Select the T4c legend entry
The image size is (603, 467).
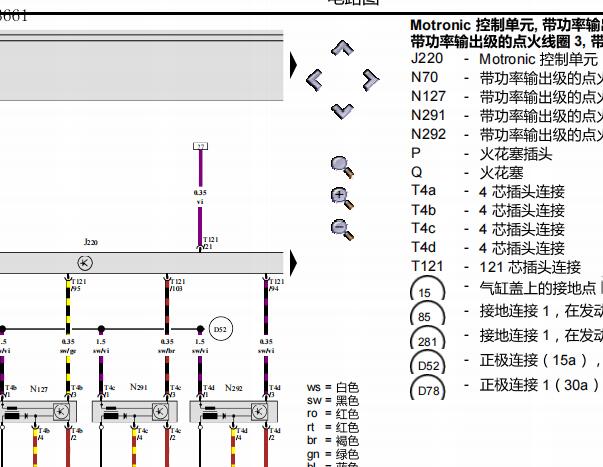[x=488, y=229]
